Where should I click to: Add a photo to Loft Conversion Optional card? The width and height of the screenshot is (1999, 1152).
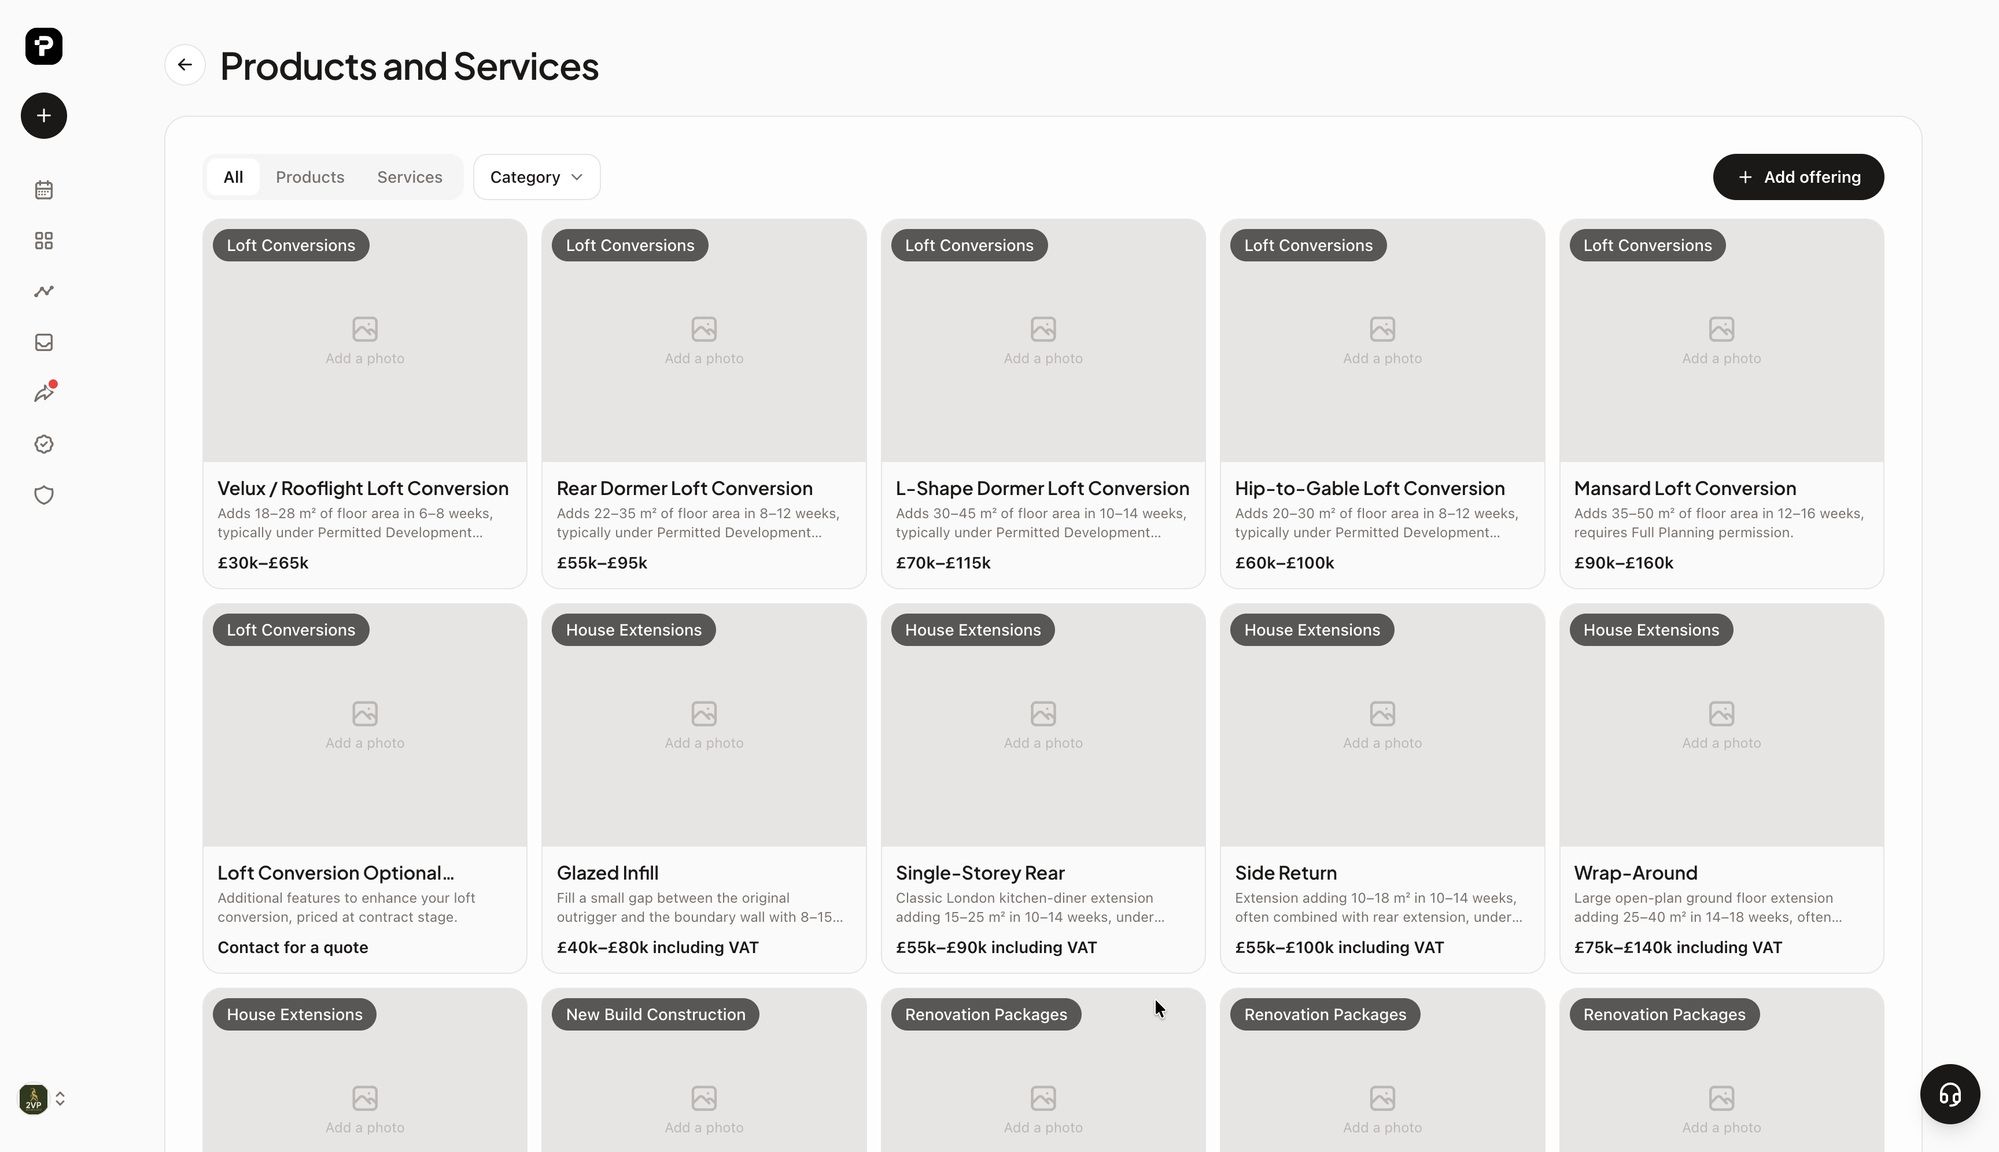[x=365, y=726]
